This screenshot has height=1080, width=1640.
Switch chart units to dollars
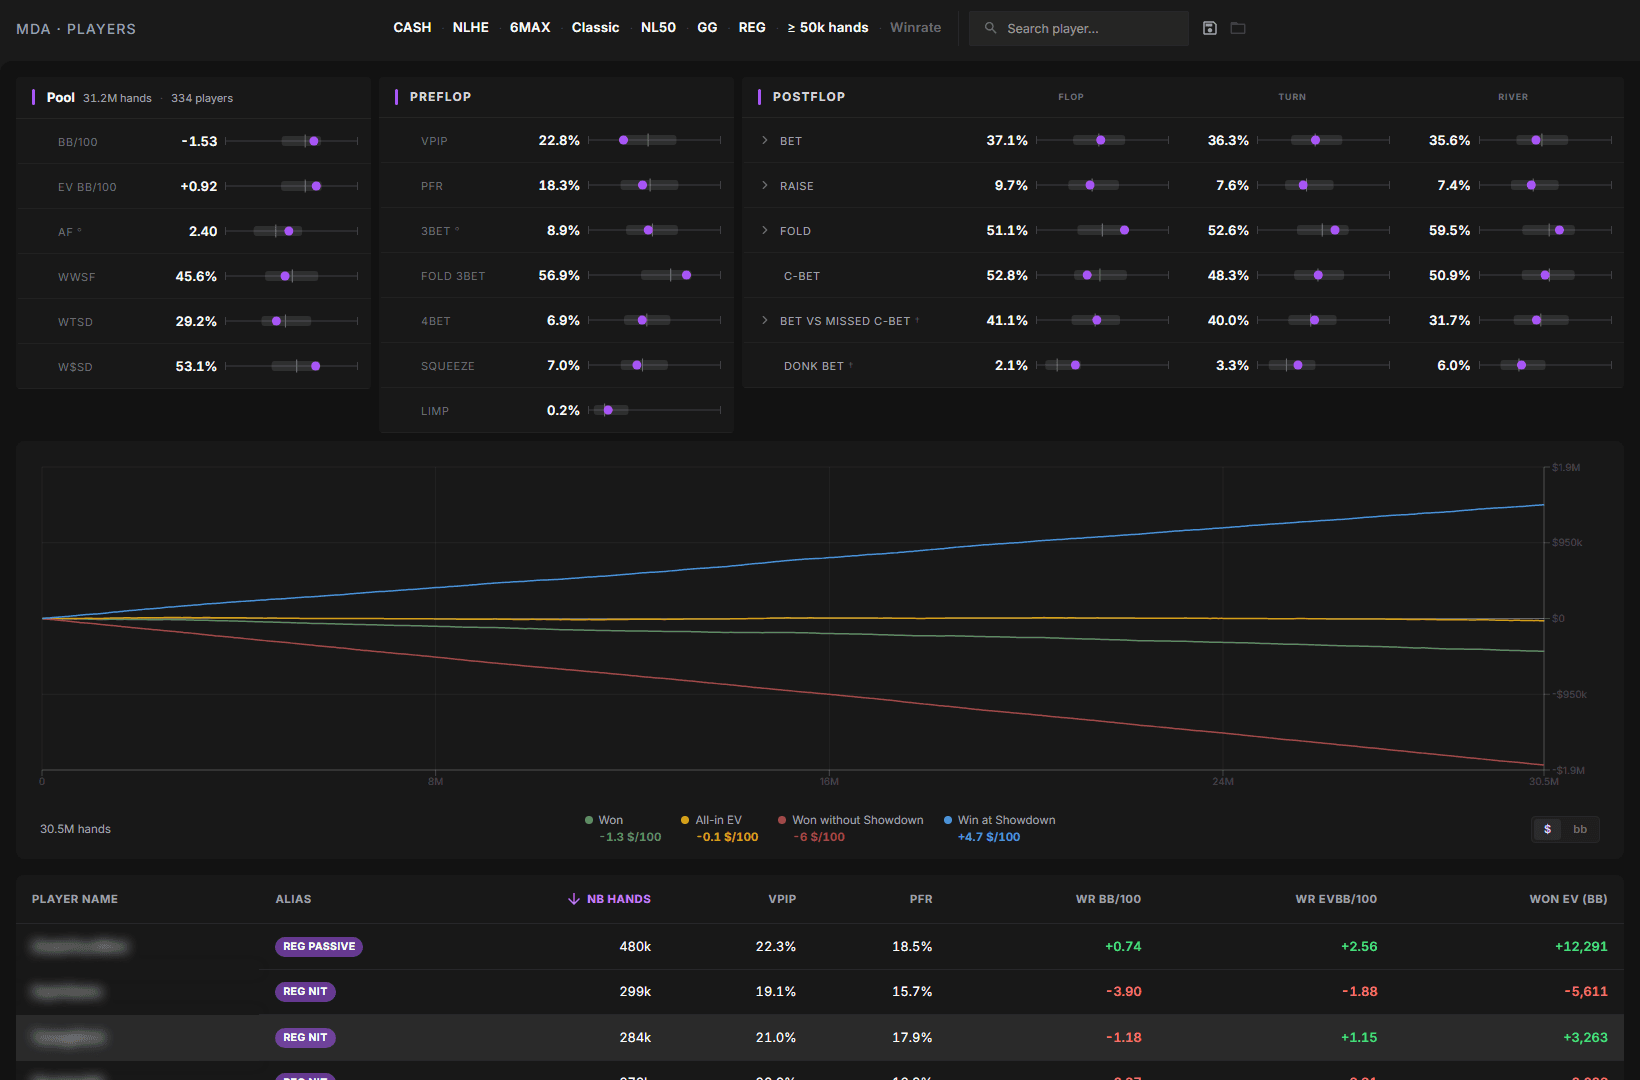click(1548, 829)
